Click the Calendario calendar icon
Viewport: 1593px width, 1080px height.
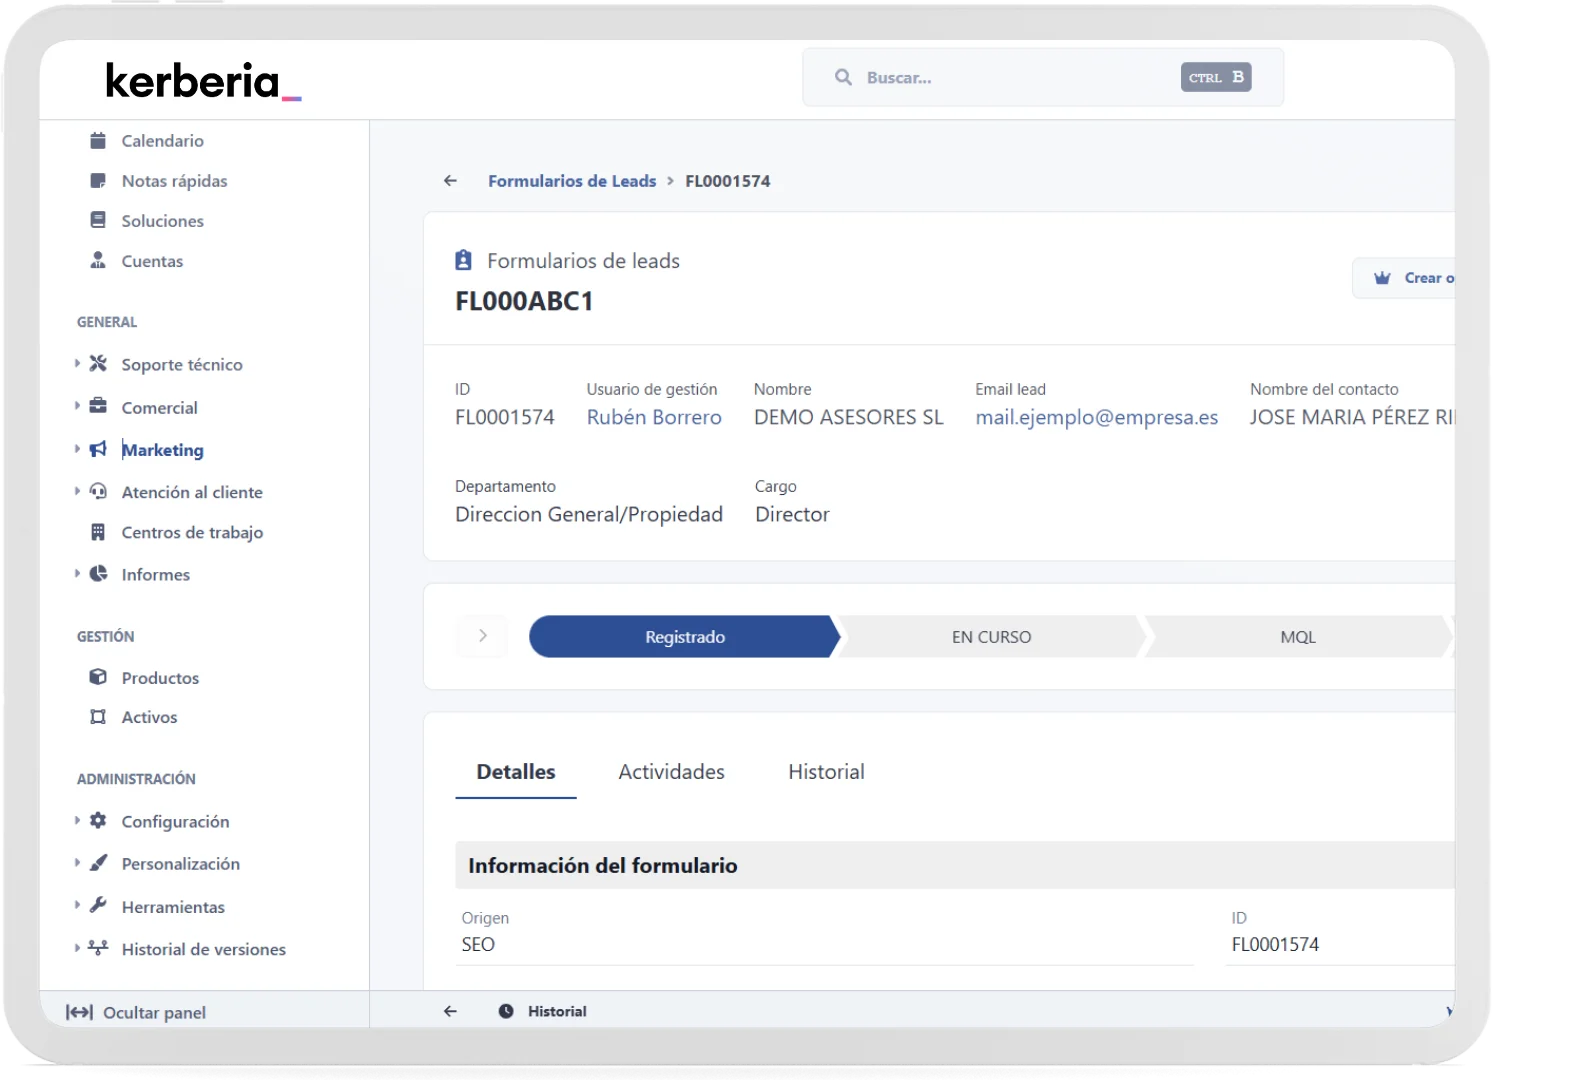98,141
